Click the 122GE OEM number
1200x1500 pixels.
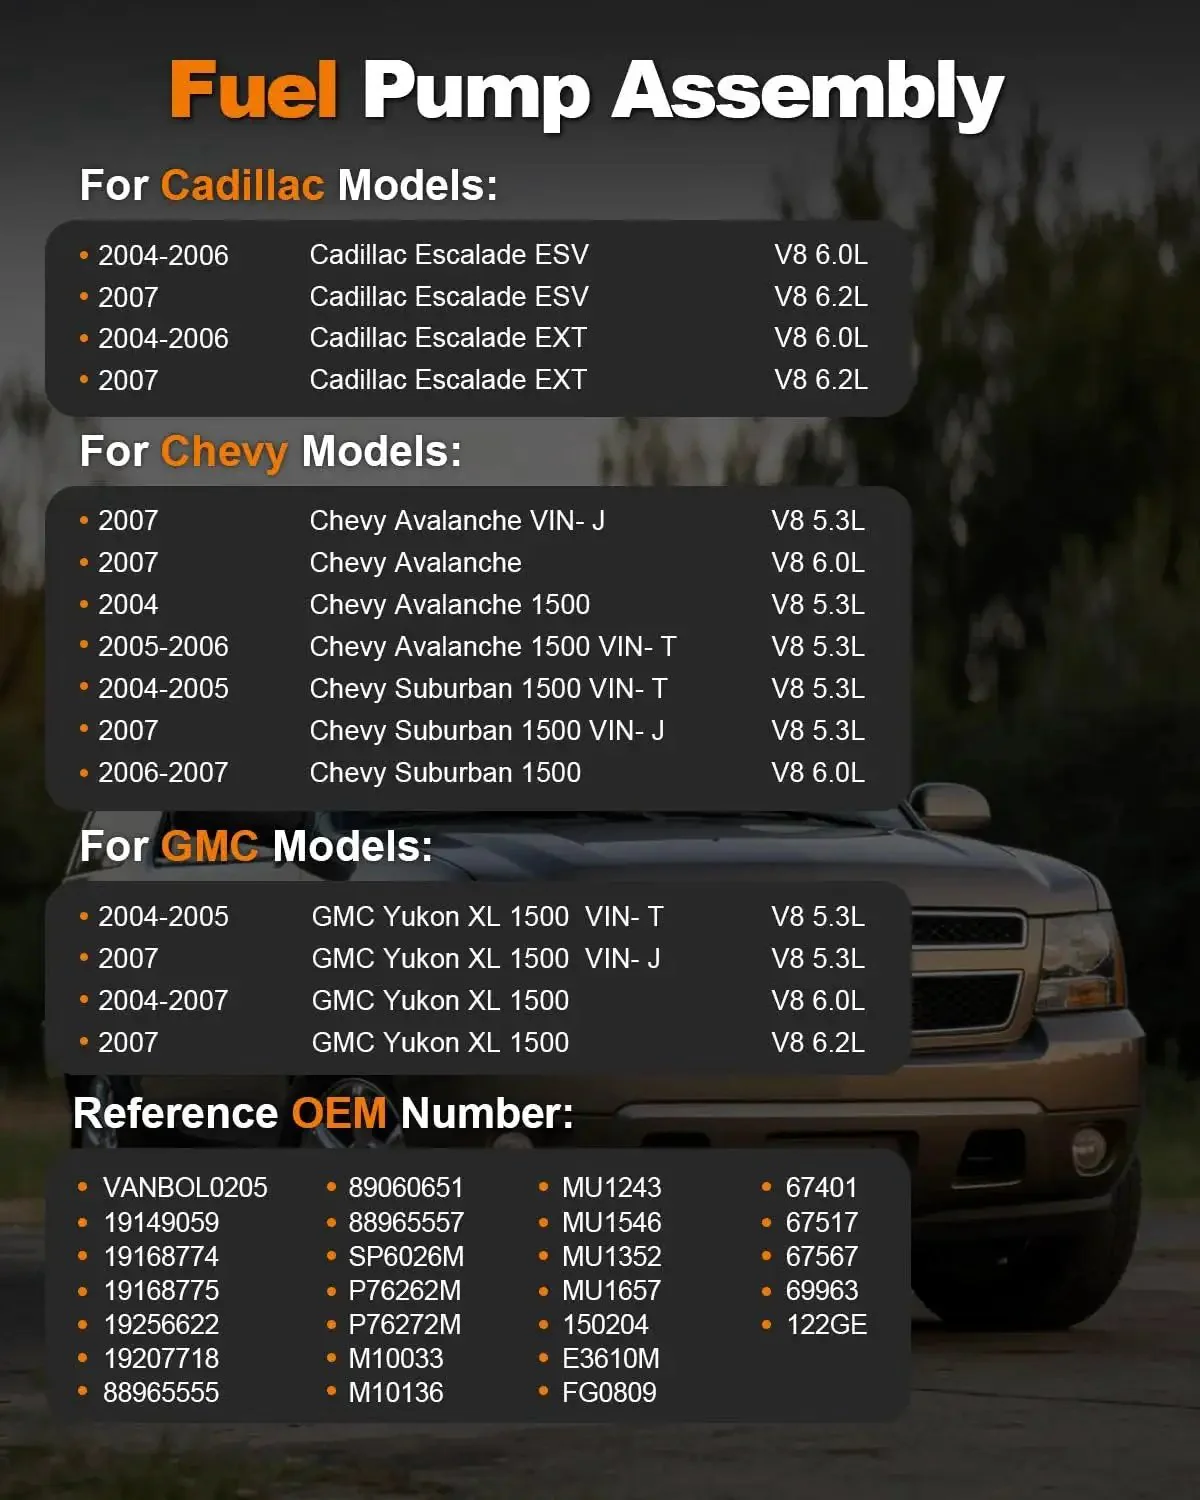coord(826,1325)
